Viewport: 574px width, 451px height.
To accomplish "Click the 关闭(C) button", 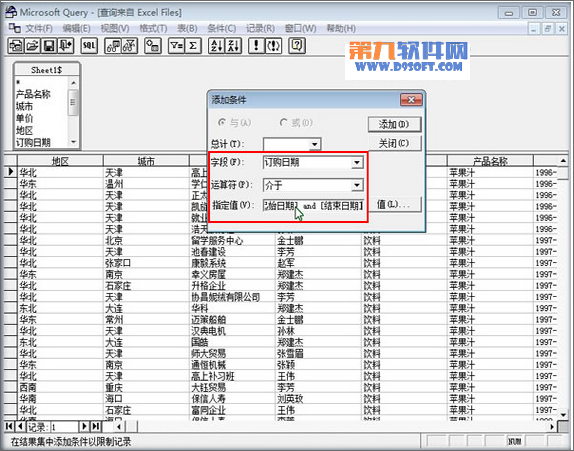I will (x=394, y=143).
